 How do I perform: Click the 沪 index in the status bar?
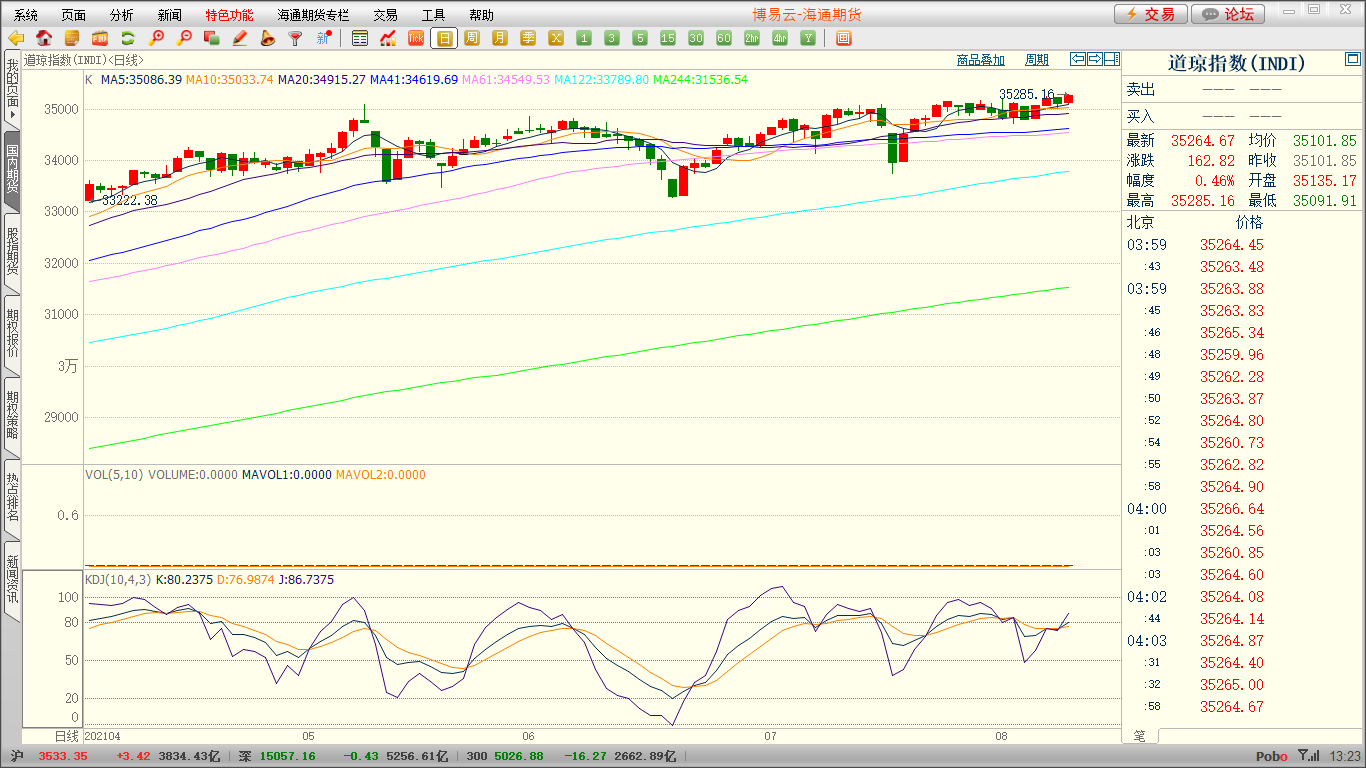coord(17,757)
